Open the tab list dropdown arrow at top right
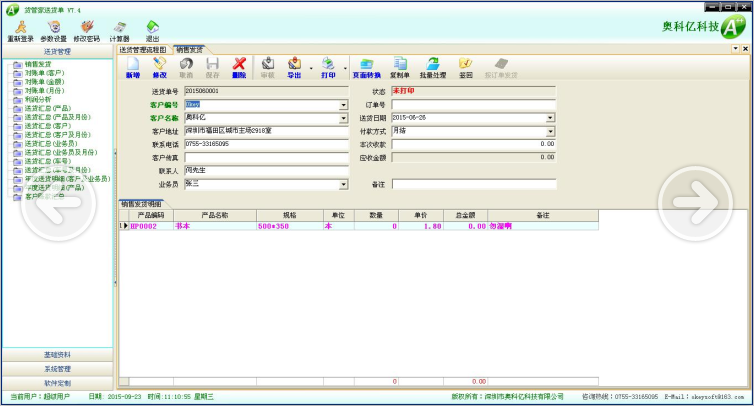This screenshot has height=406, width=754. (x=735, y=49)
